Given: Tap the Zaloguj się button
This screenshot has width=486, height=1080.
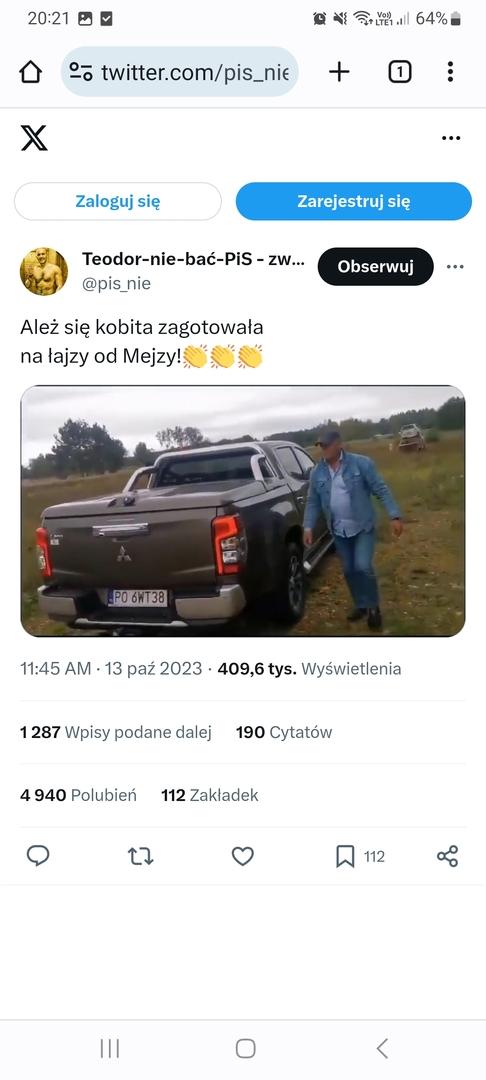Looking at the screenshot, I should point(118,201).
